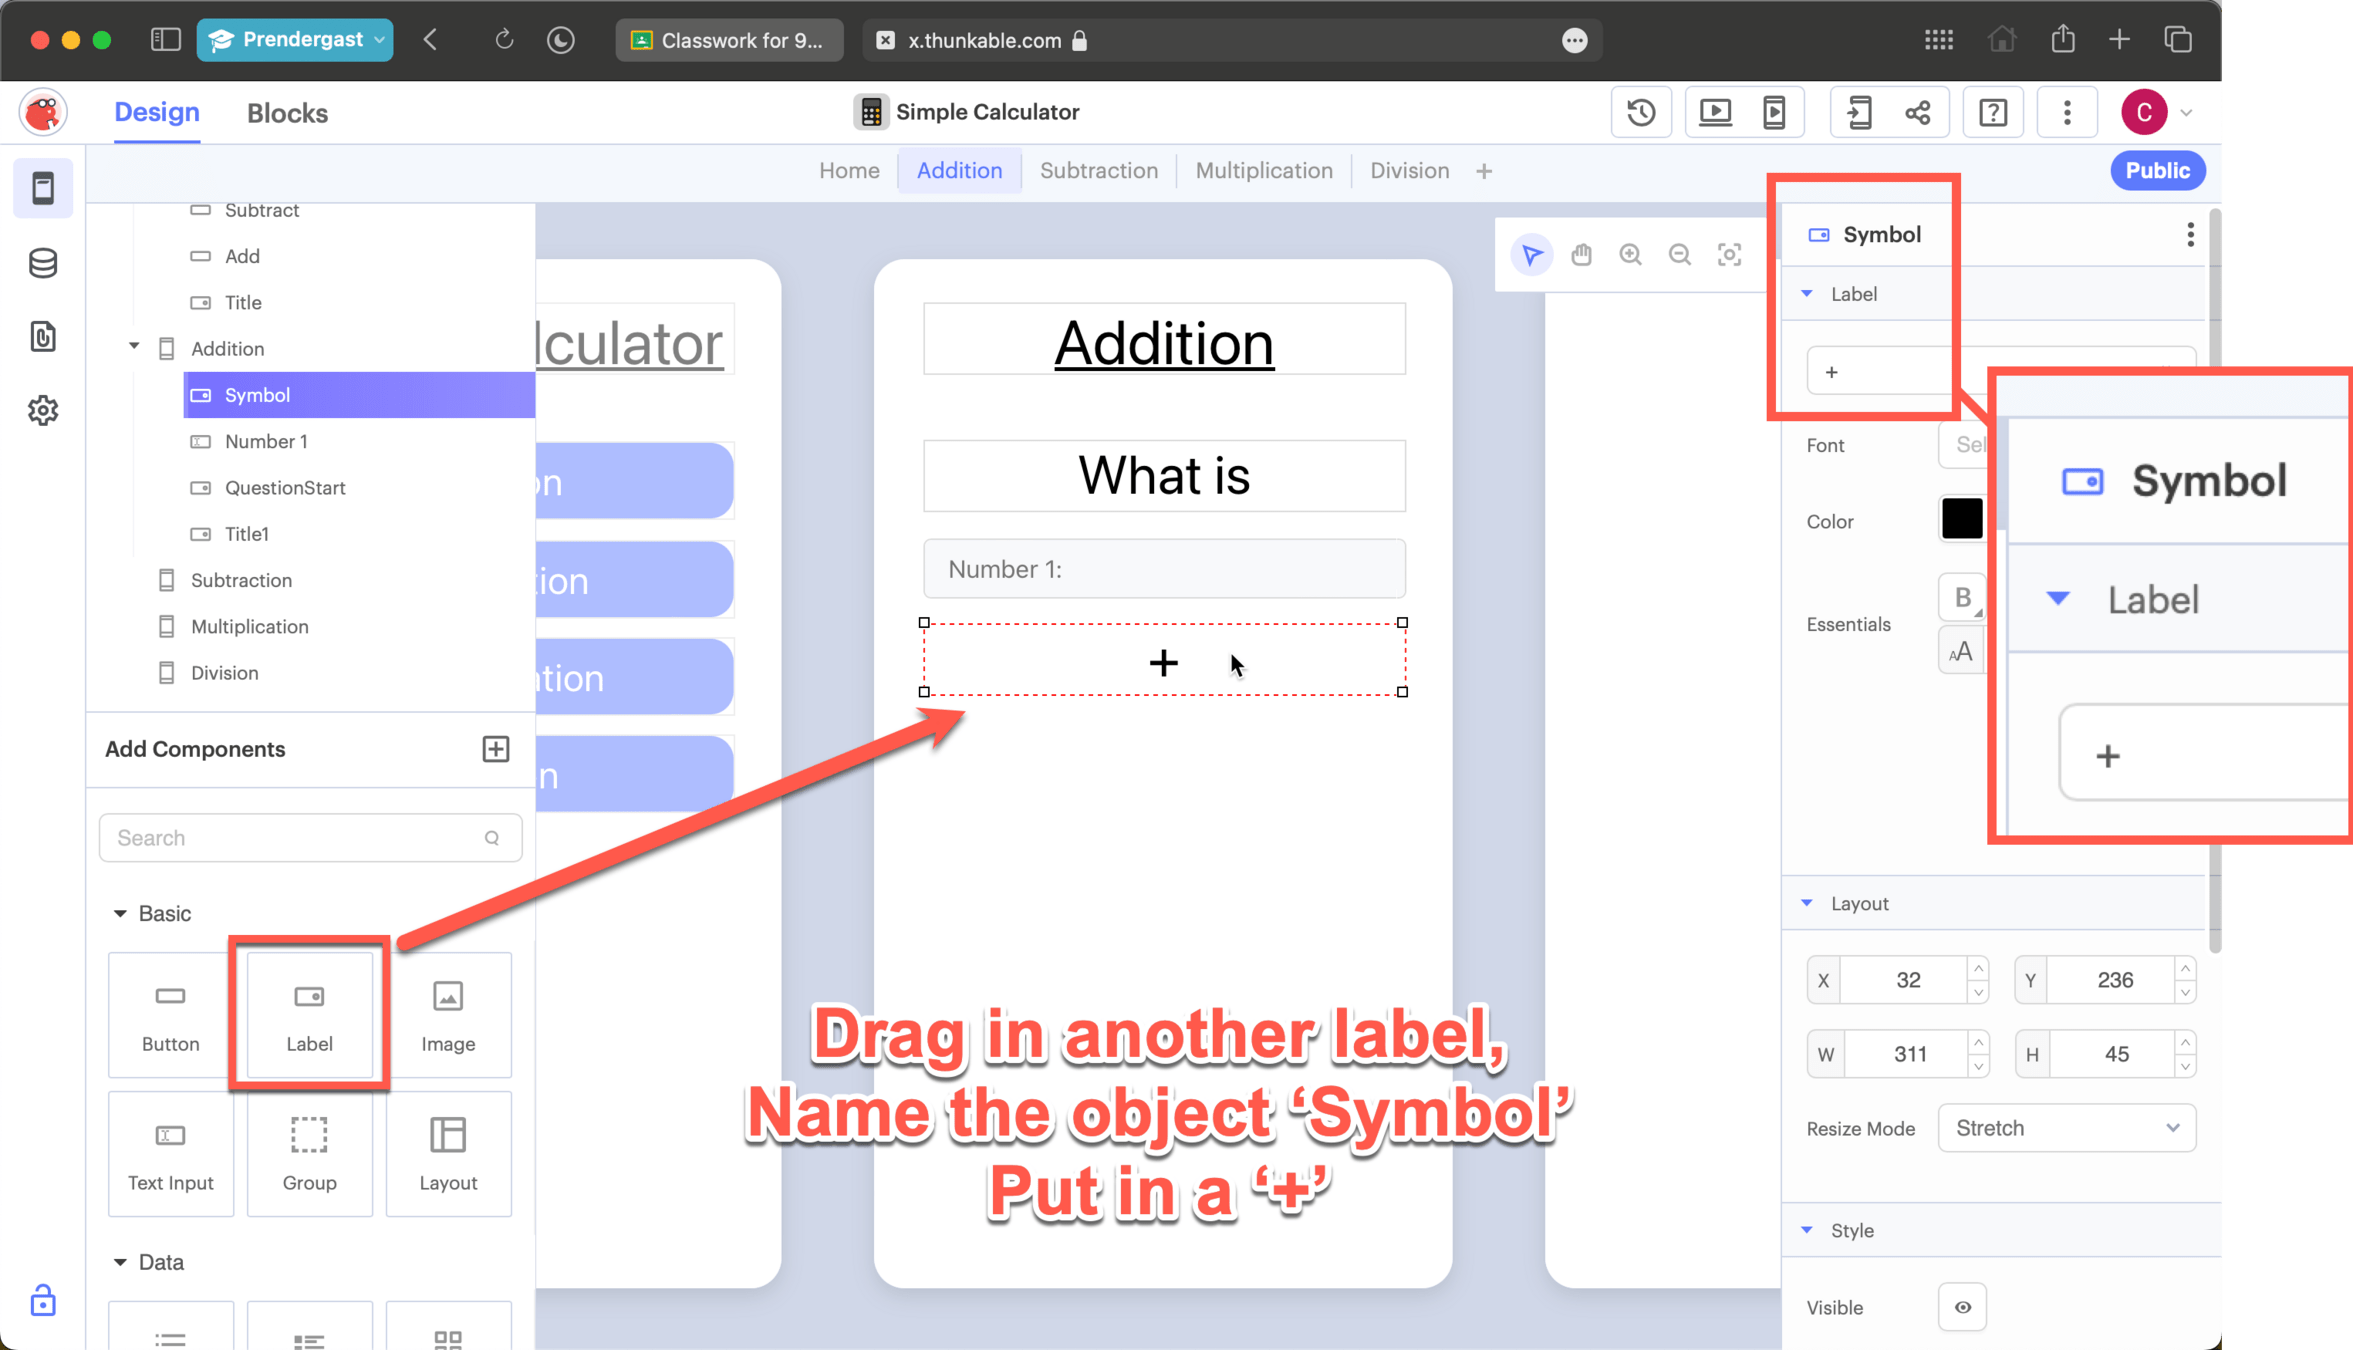
Task: Open the share project icon
Action: [x=1917, y=112]
